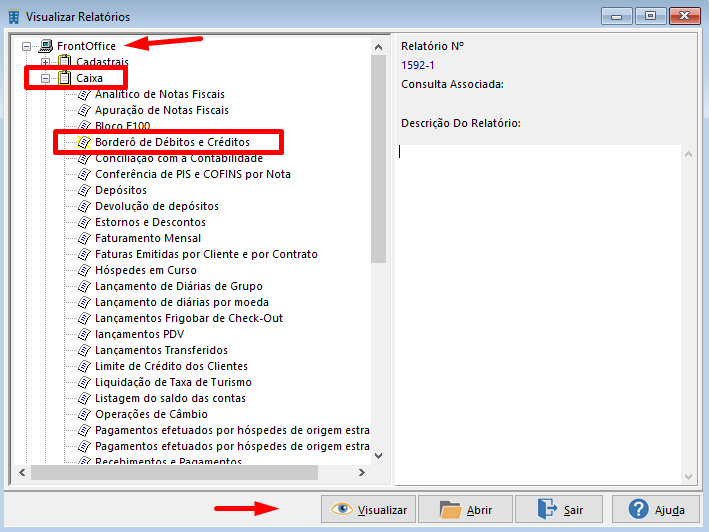Screen dimensions: 709x532
Task: Select Analítico de Notas Fiscais report
Action: [160, 94]
